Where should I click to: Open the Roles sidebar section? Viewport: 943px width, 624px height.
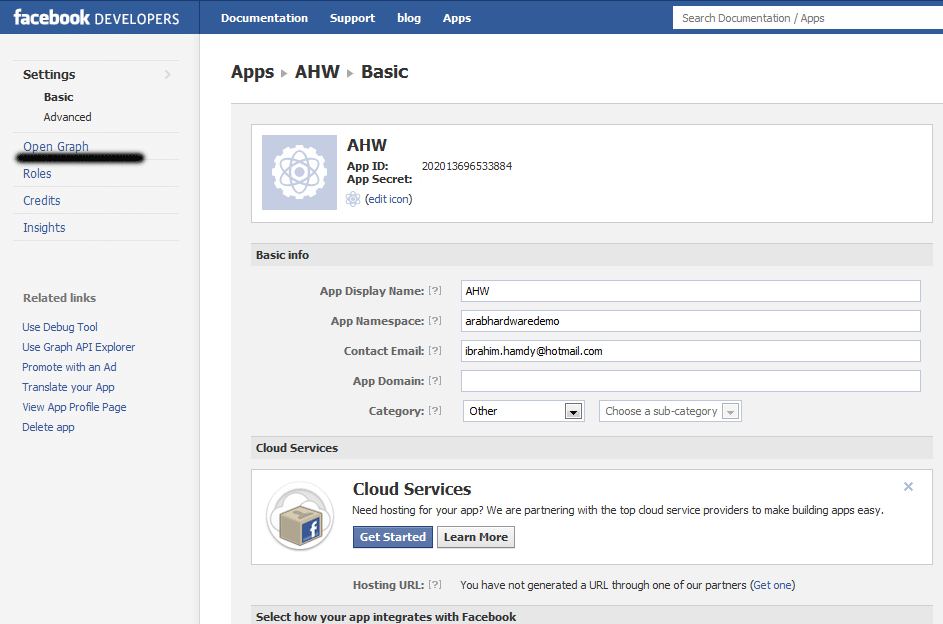[x=37, y=174]
